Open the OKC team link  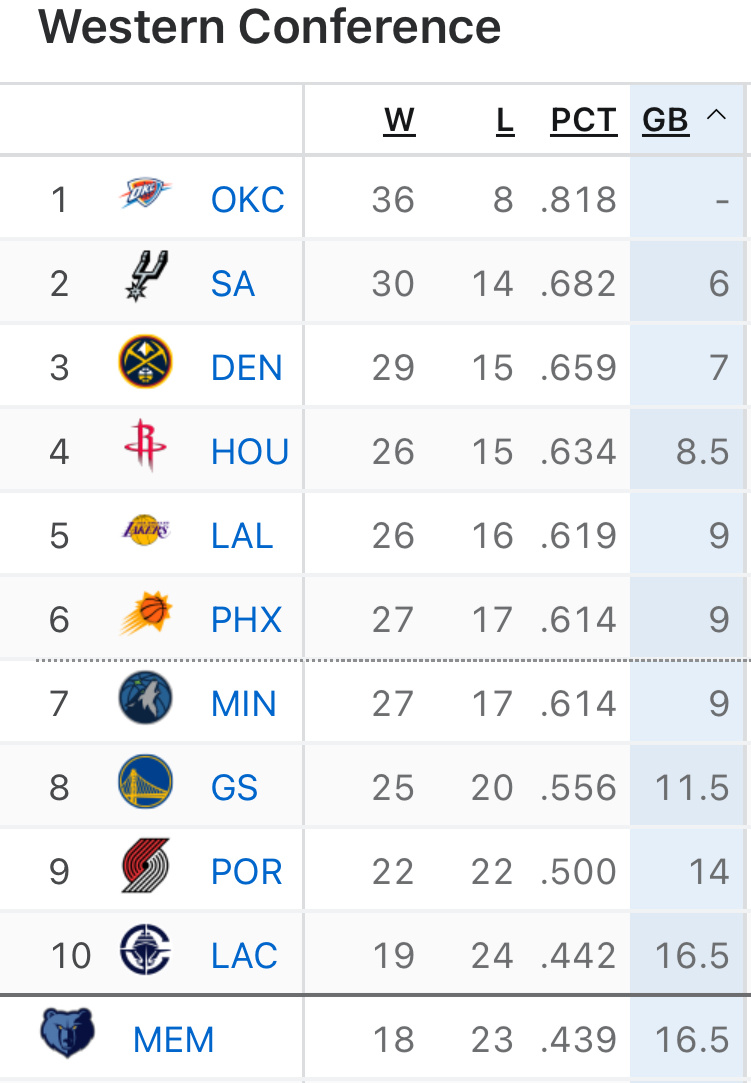pyautogui.click(x=248, y=200)
